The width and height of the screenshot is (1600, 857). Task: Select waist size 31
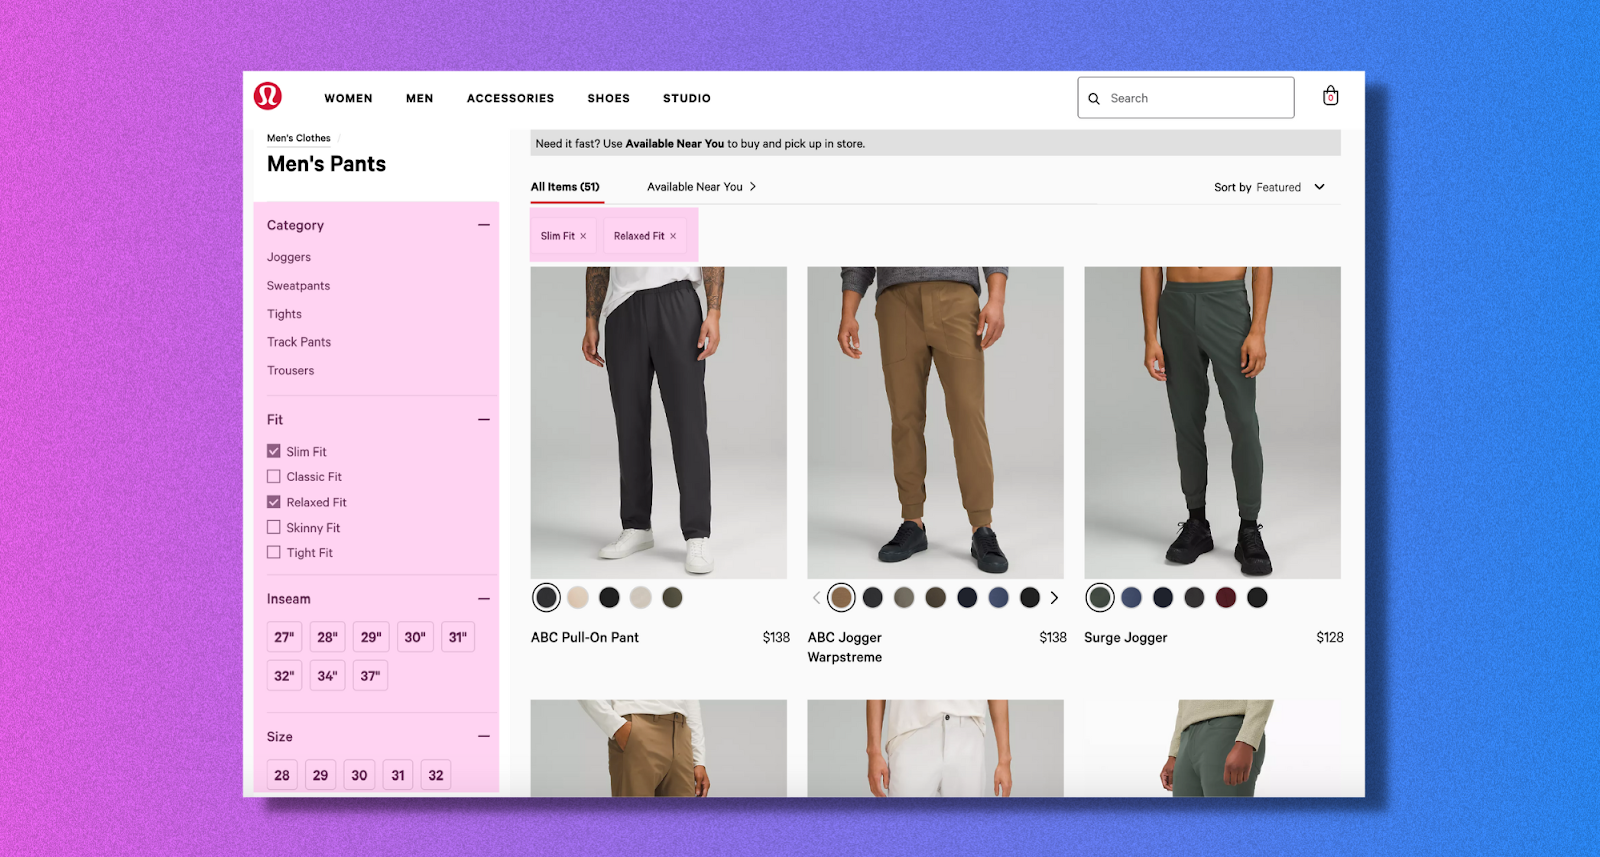[x=398, y=775]
